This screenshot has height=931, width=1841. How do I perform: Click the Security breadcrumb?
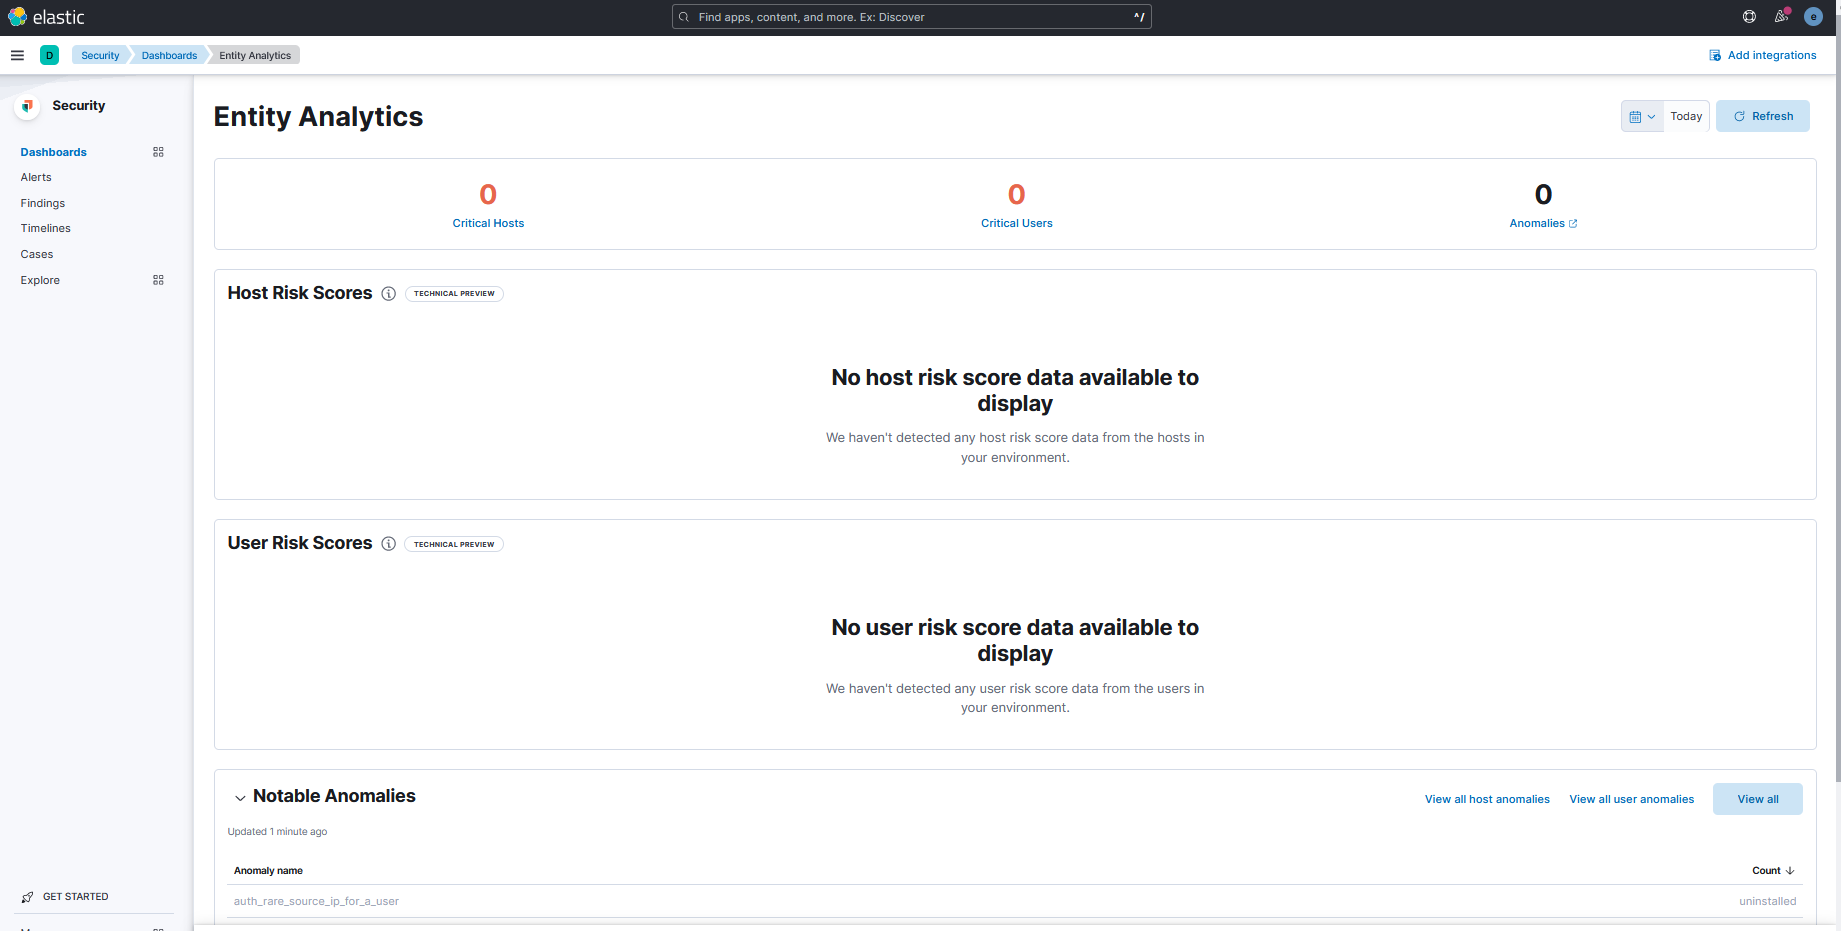coord(100,56)
